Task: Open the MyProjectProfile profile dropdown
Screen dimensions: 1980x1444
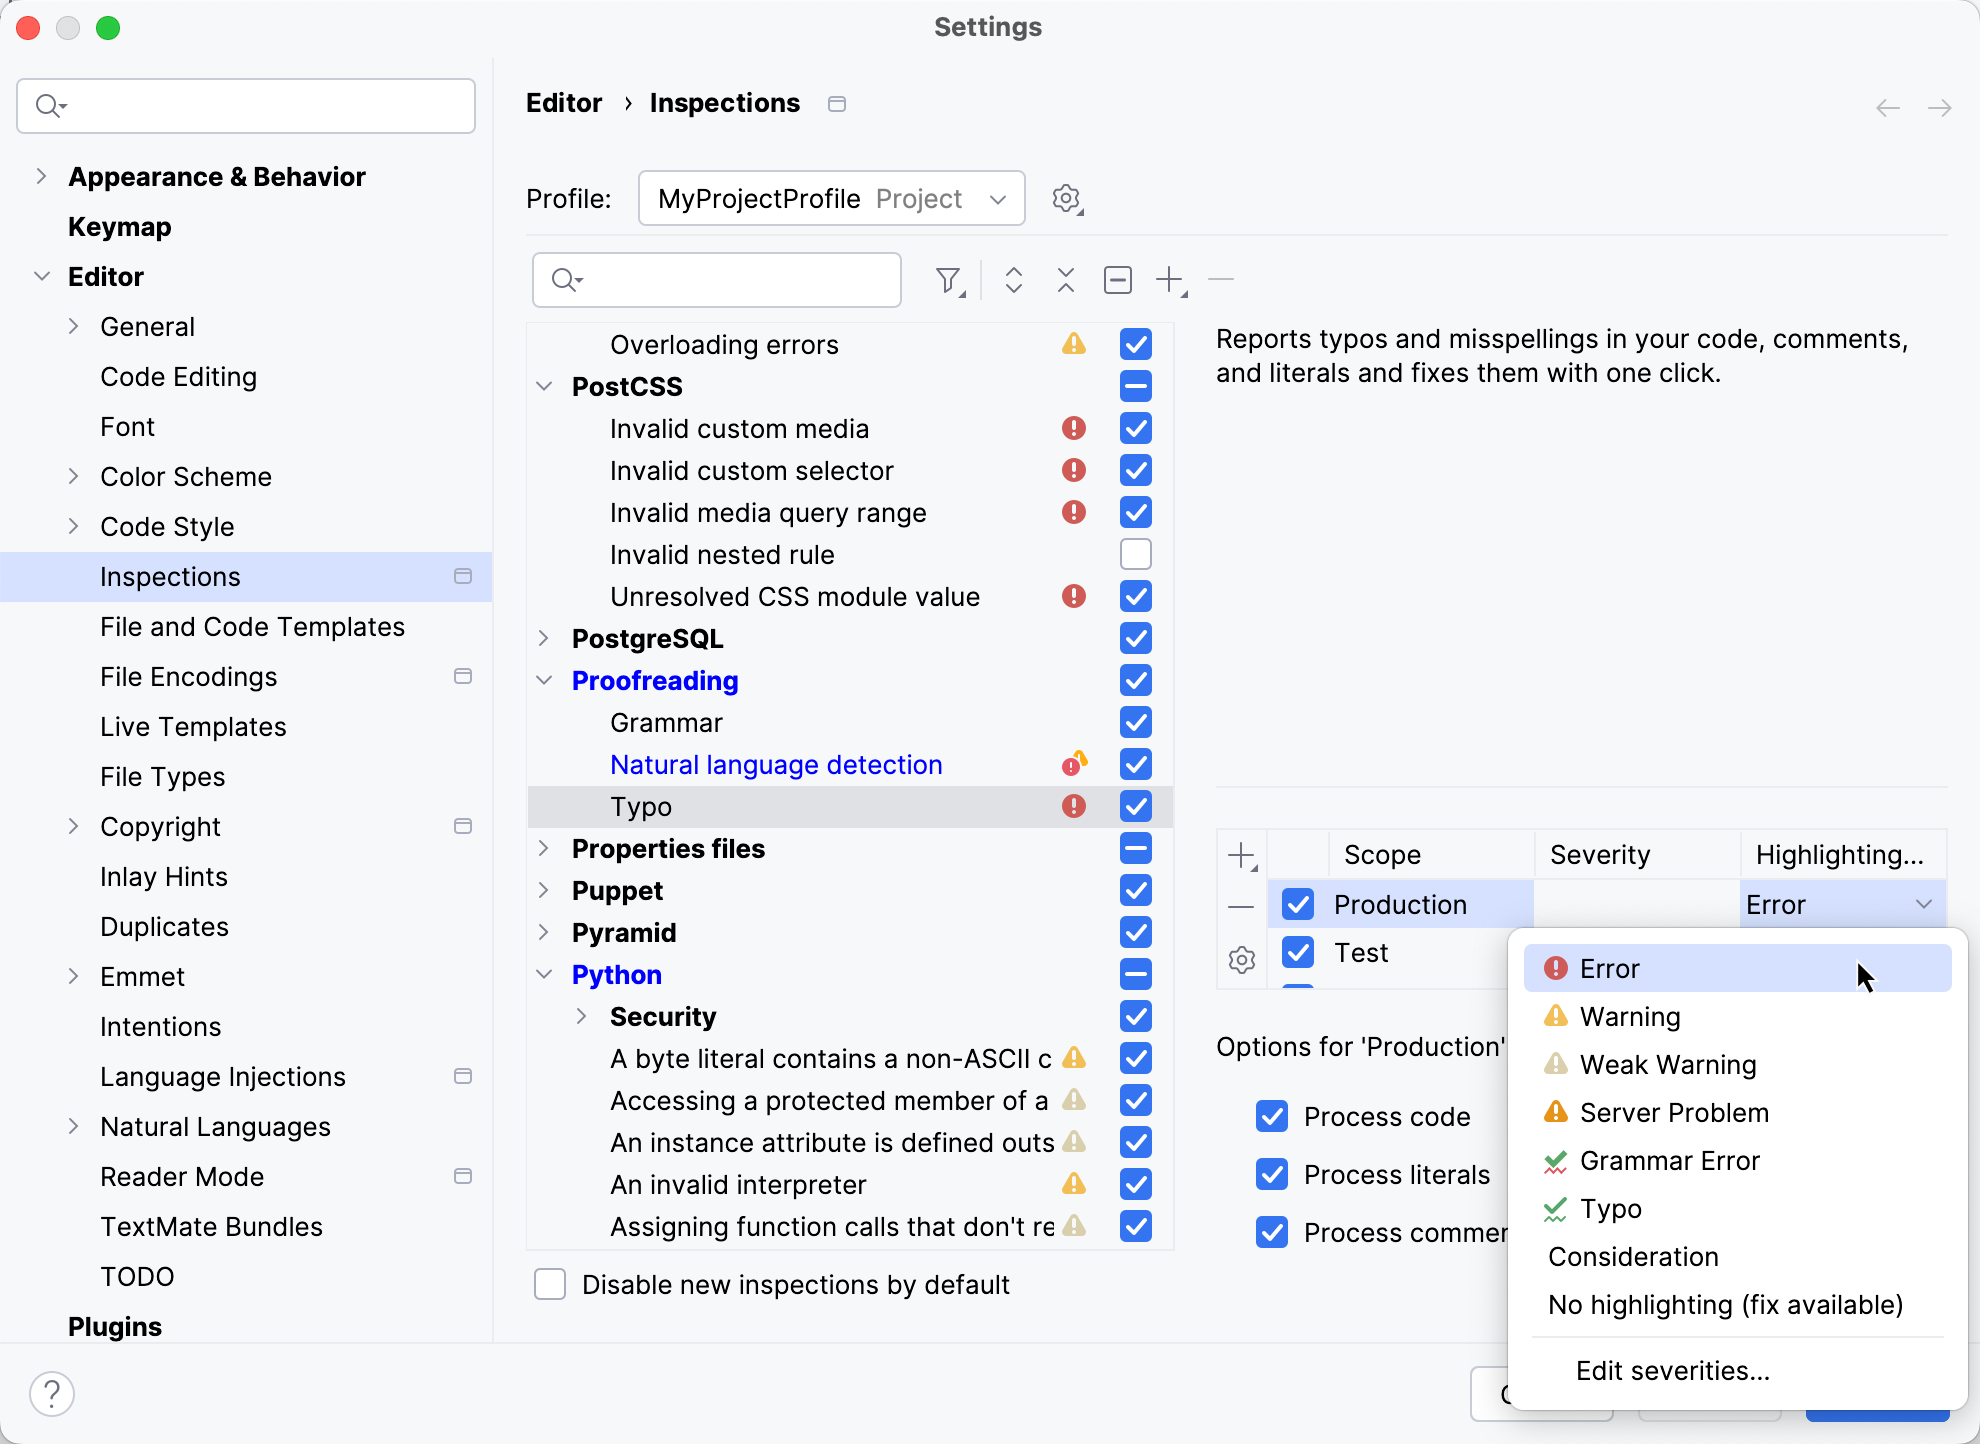Action: pyautogui.click(x=831, y=199)
